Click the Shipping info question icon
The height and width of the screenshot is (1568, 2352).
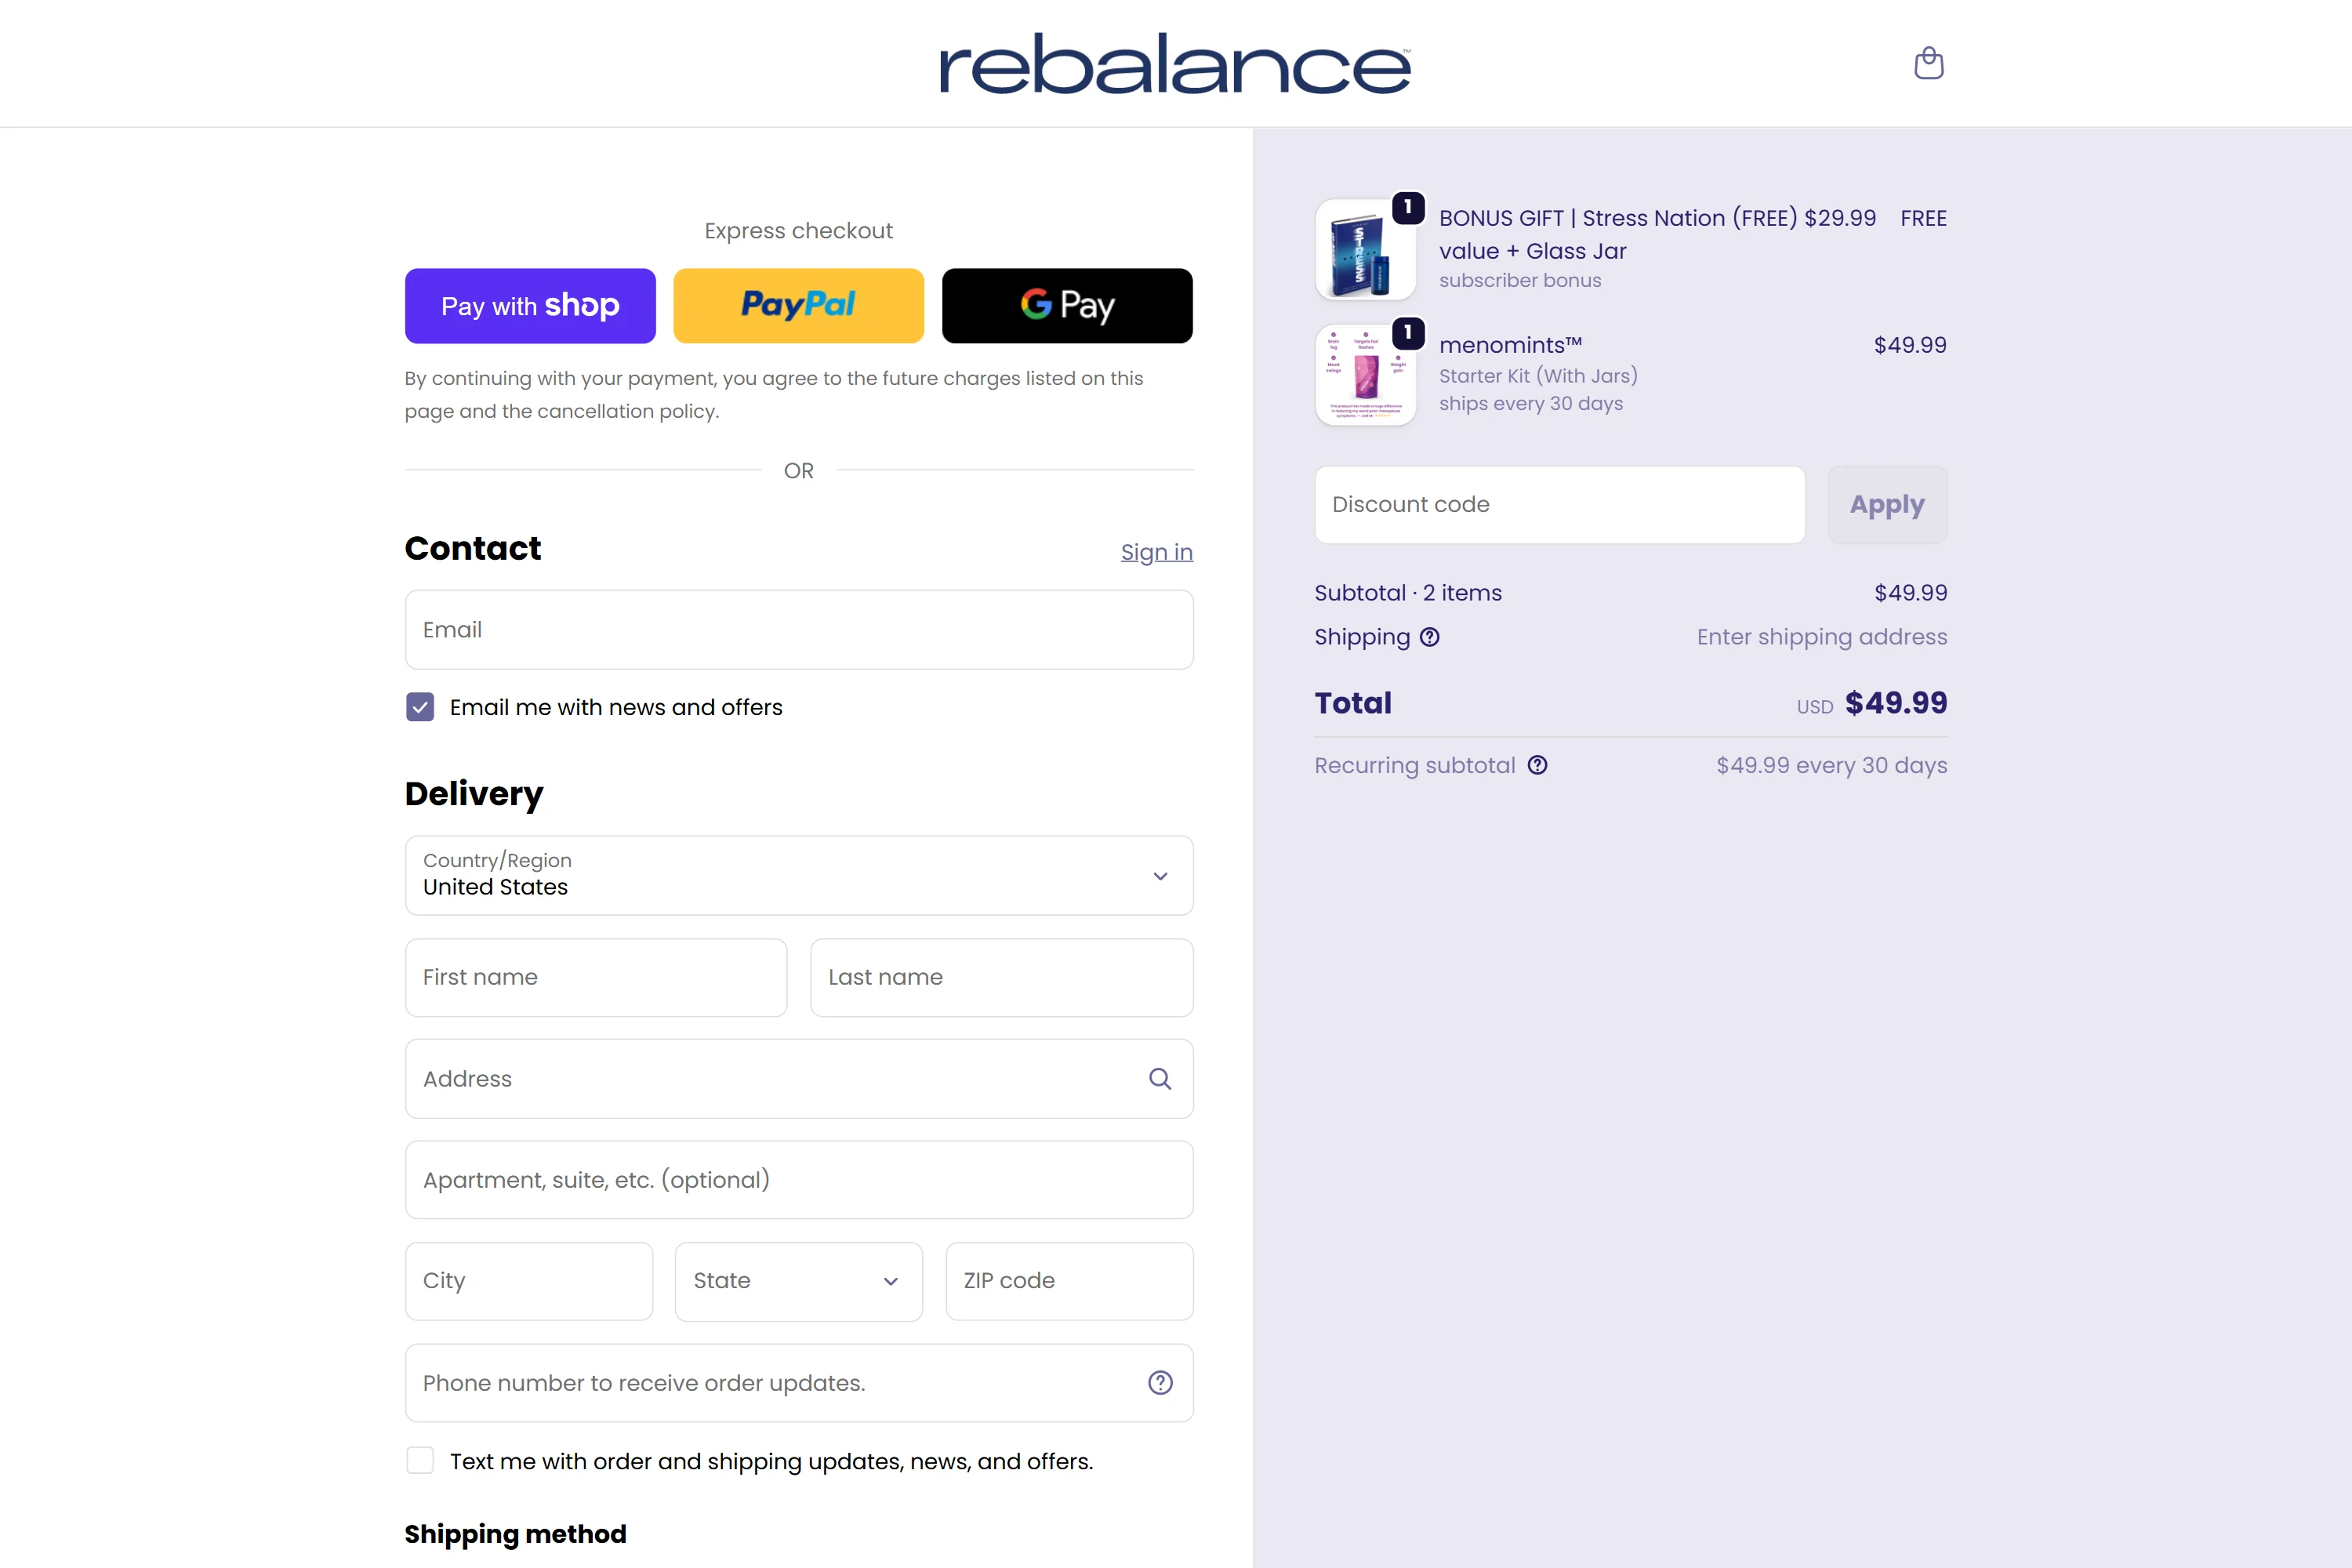coord(1430,637)
